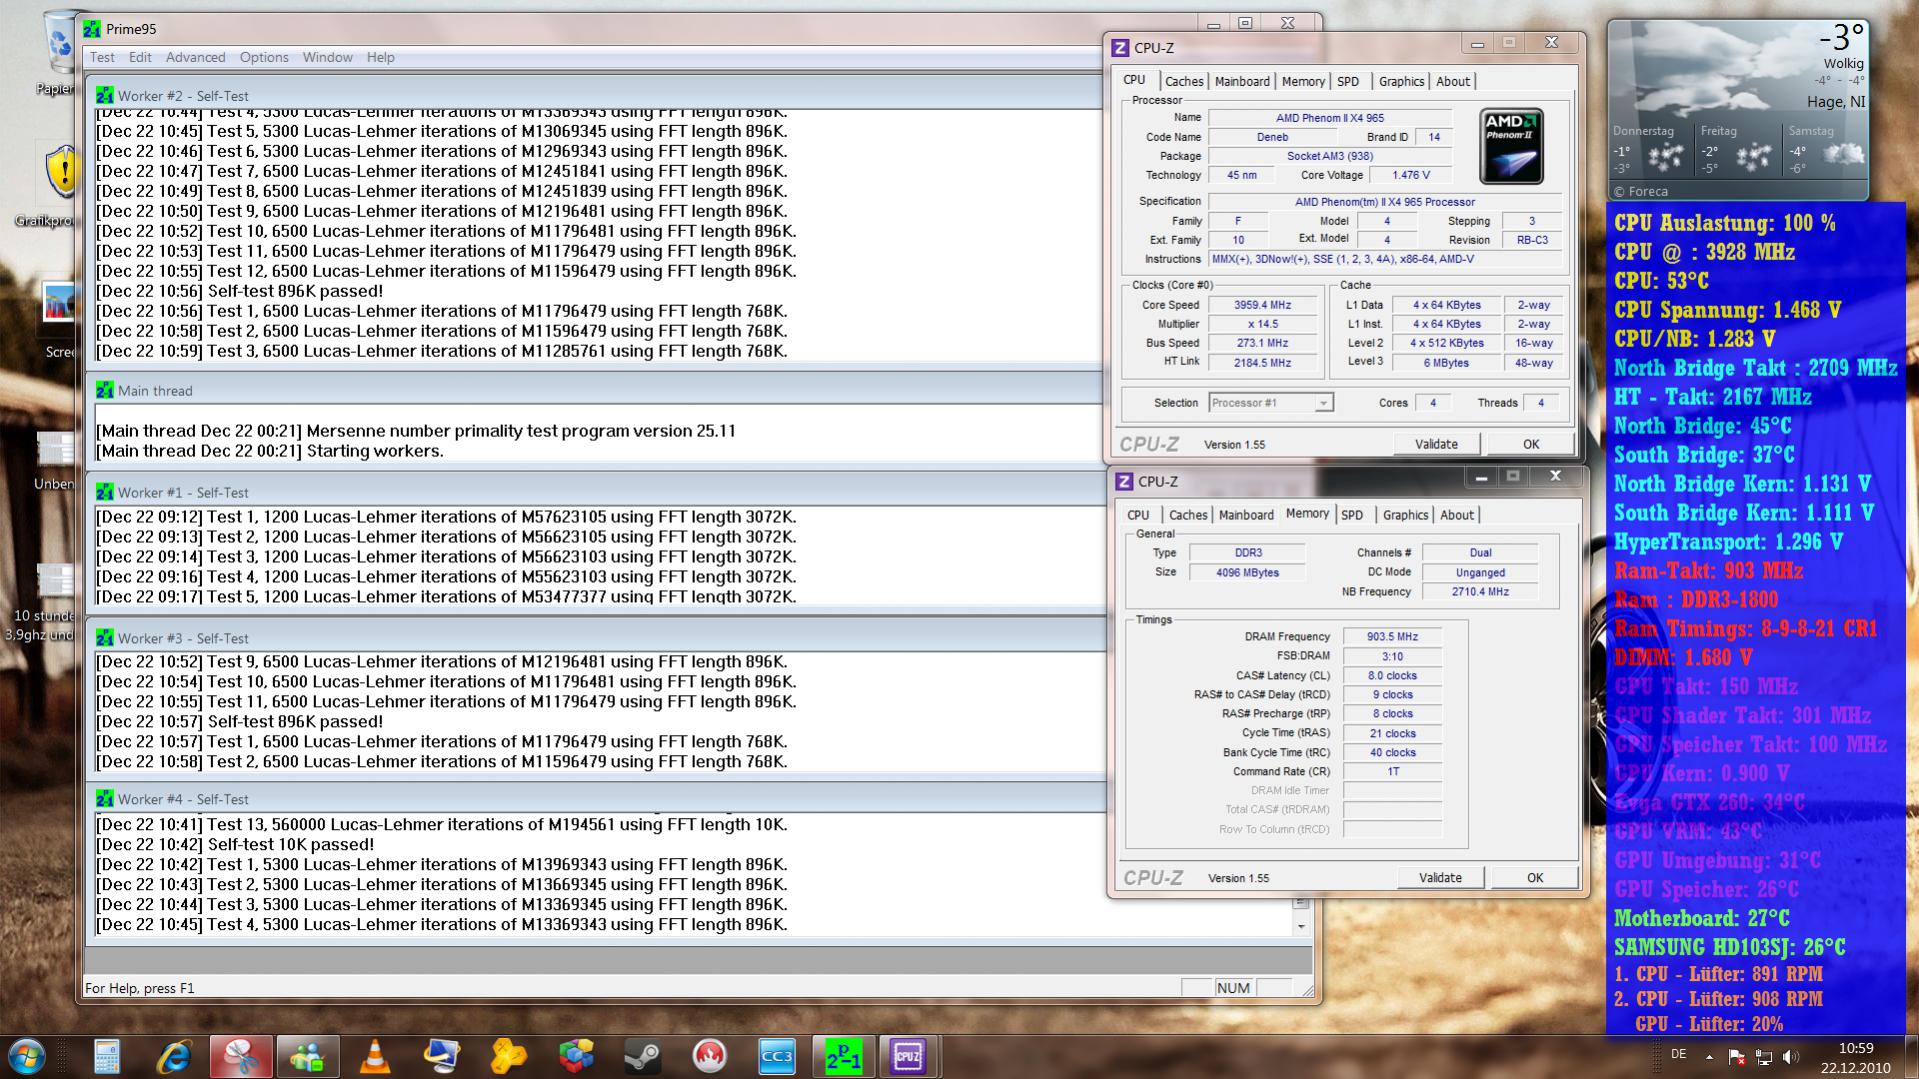Switch to SPD tab in lower CPU-Z
This screenshot has width=1919, height=1079.
pos(1352,515)
